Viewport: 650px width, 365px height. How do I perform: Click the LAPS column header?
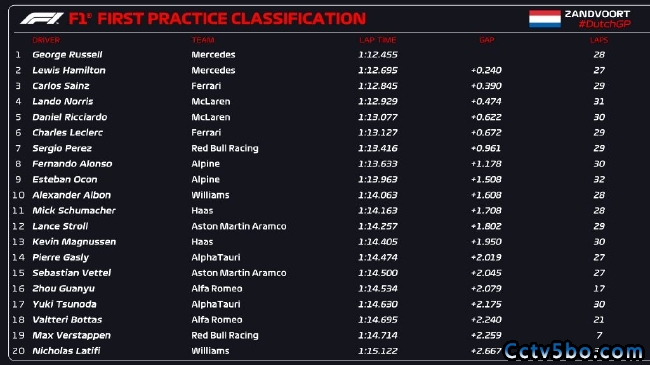[599, 40]
